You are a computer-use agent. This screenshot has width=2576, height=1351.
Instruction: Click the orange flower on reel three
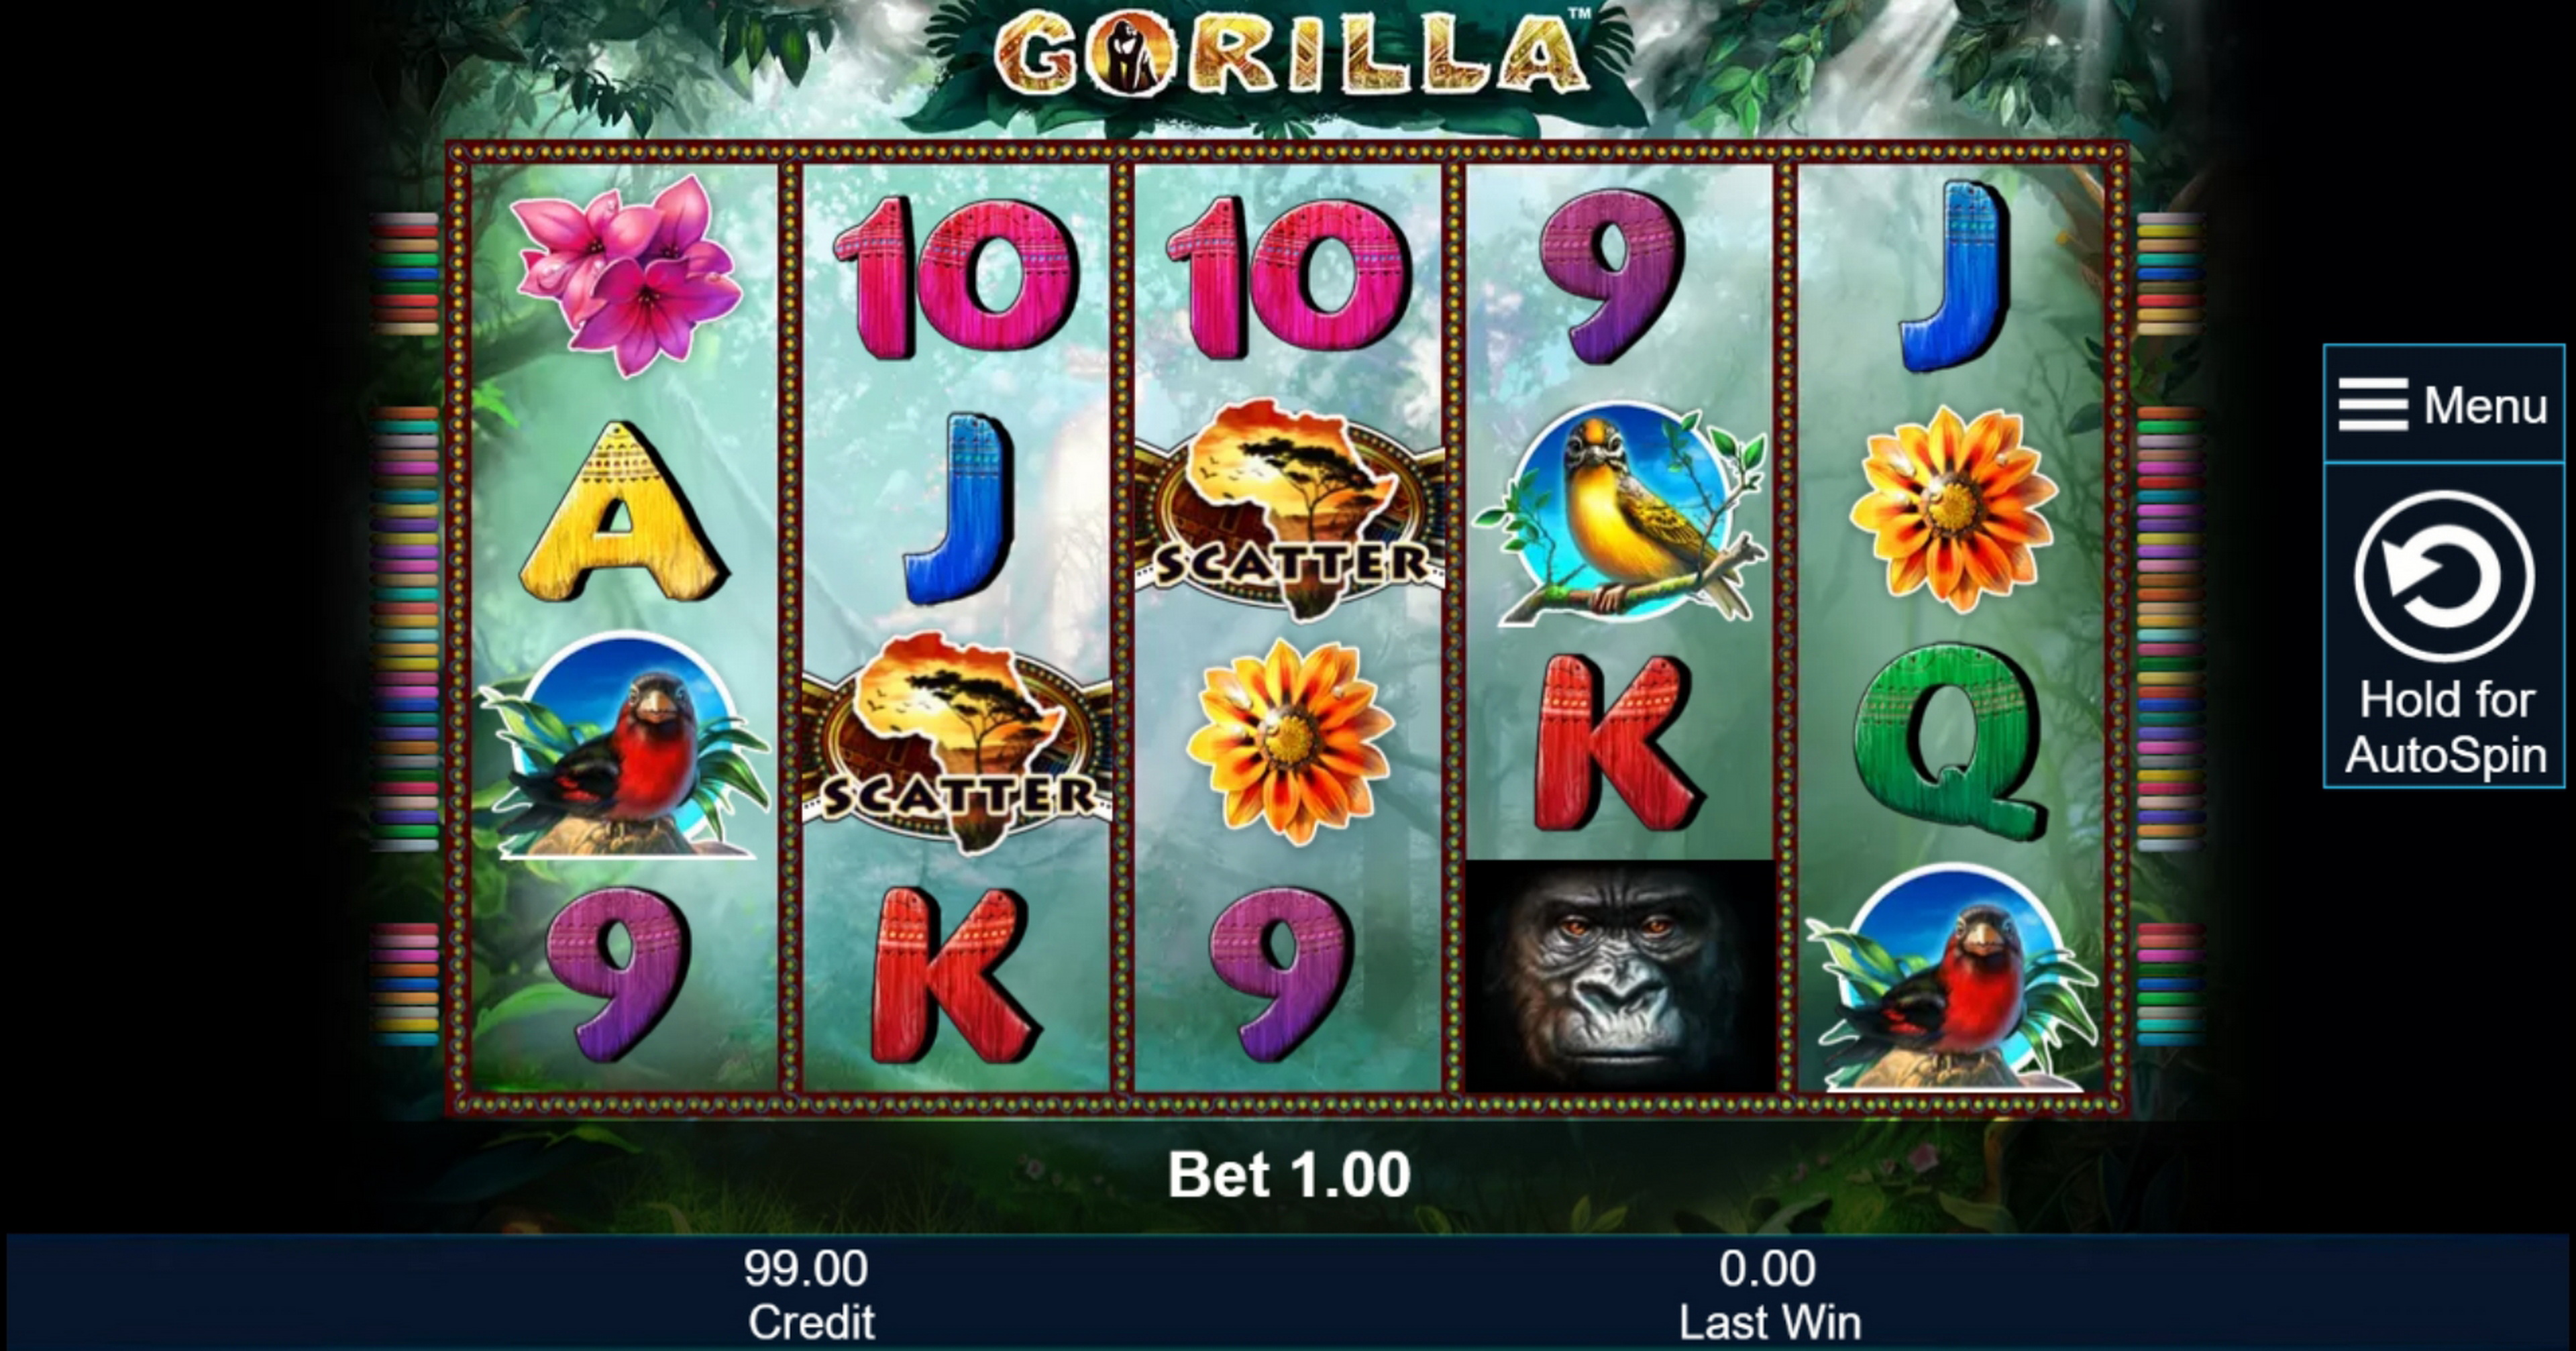coord(1289,742)
